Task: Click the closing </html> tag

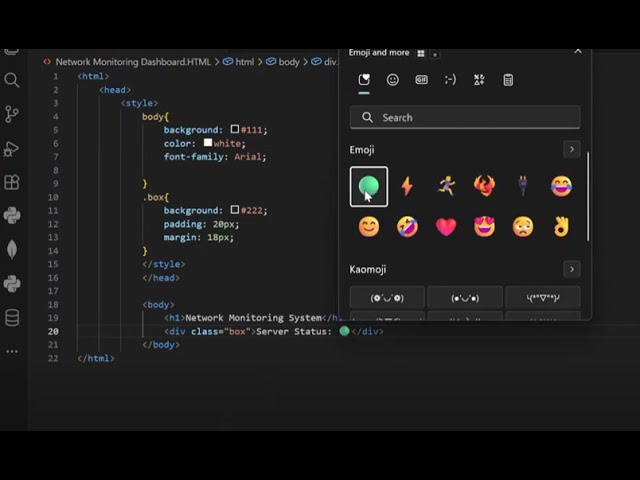Action: tap(96, 358)
